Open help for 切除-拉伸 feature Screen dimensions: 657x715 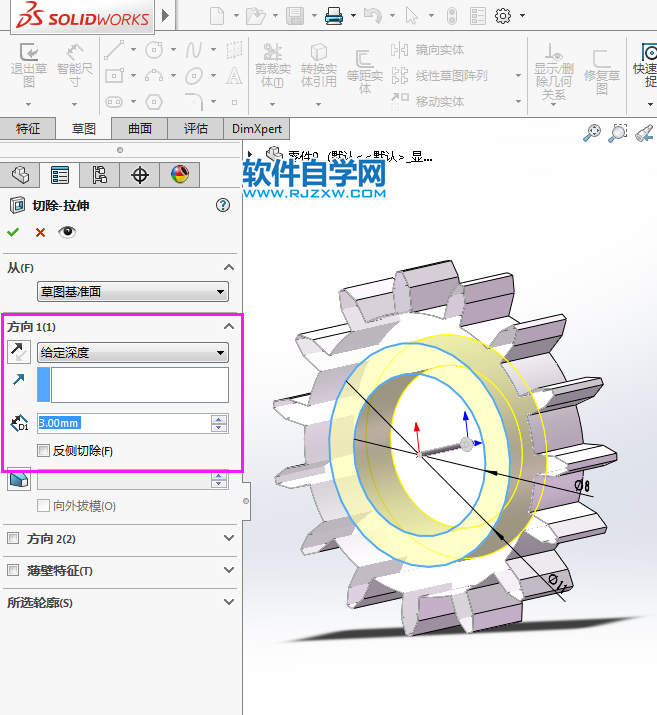click(222, 205)
